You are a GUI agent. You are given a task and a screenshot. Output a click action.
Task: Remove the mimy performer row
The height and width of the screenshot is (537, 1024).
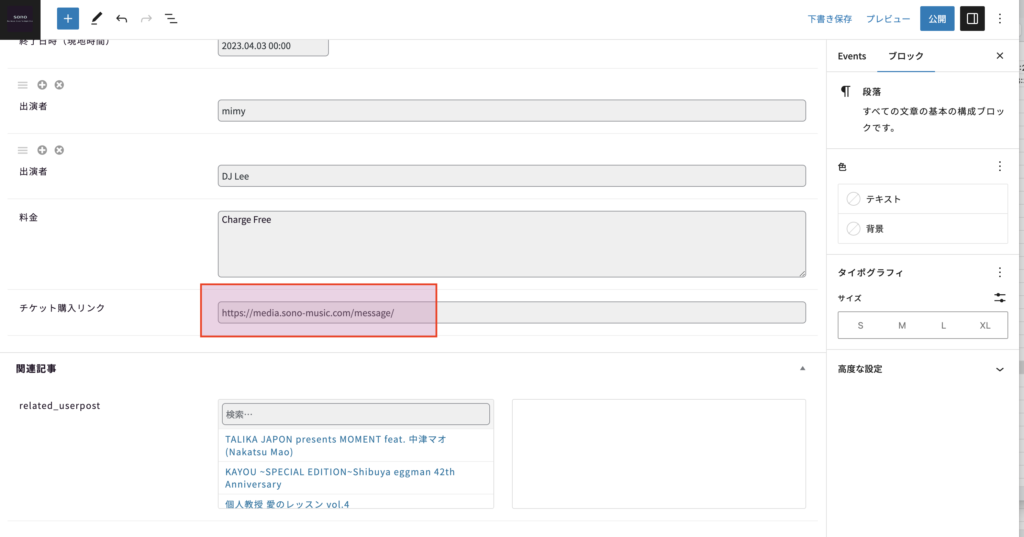point(59,85)
